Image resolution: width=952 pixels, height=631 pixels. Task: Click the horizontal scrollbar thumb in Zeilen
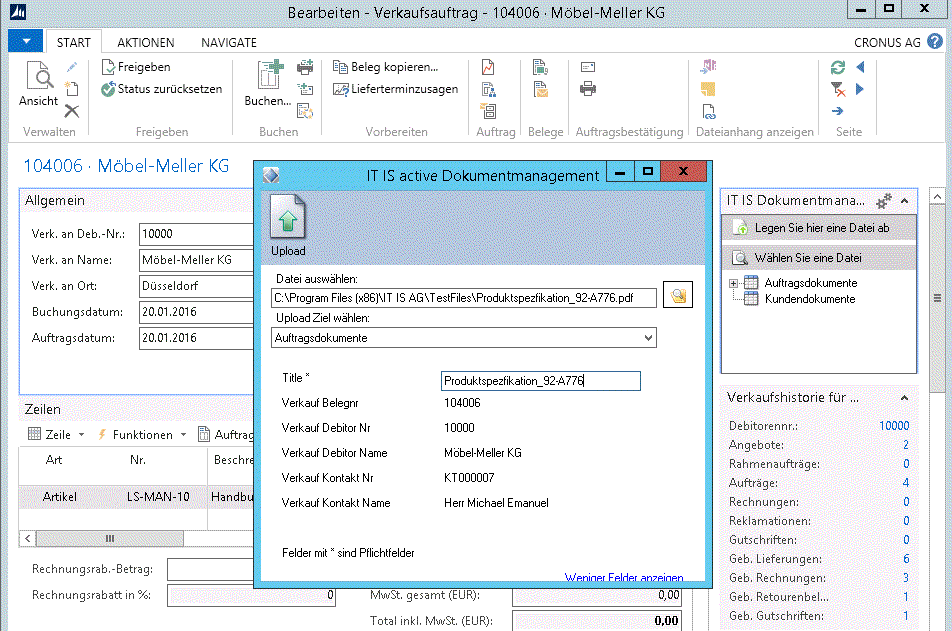[x=110, y=538]
